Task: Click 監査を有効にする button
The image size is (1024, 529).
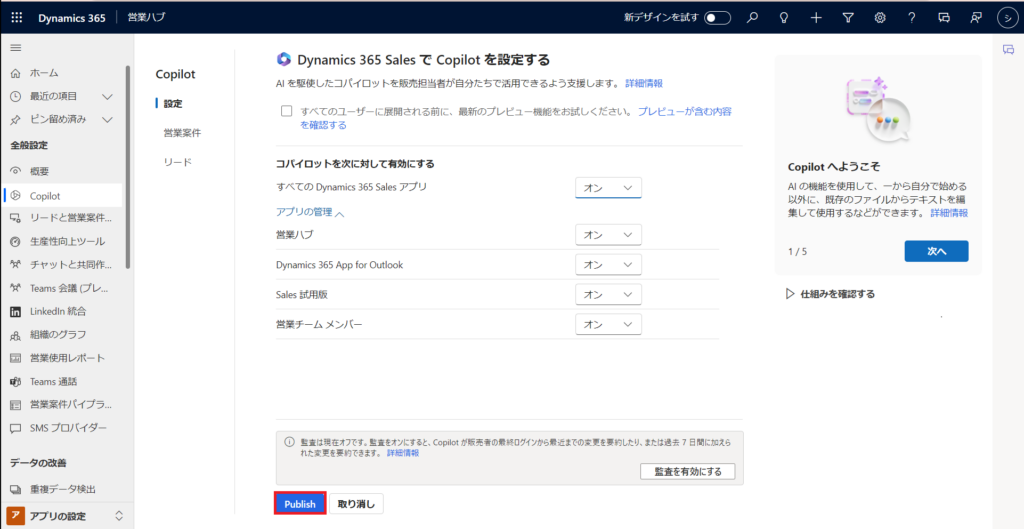Action: pos(686,472)
